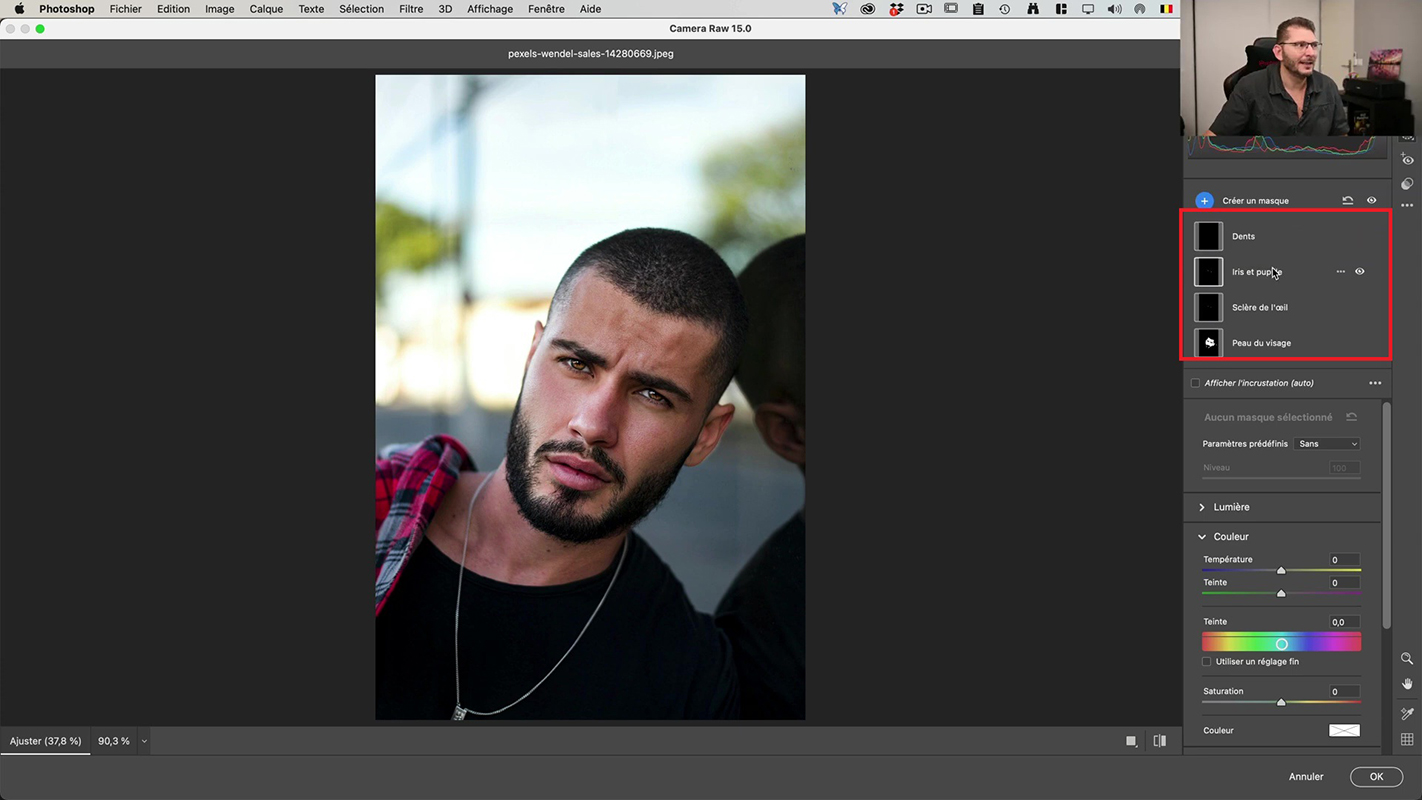Click the reset masks arrow beside Créer un masque
This screenshot has width=1422, height=800.
click(1347, 201)
